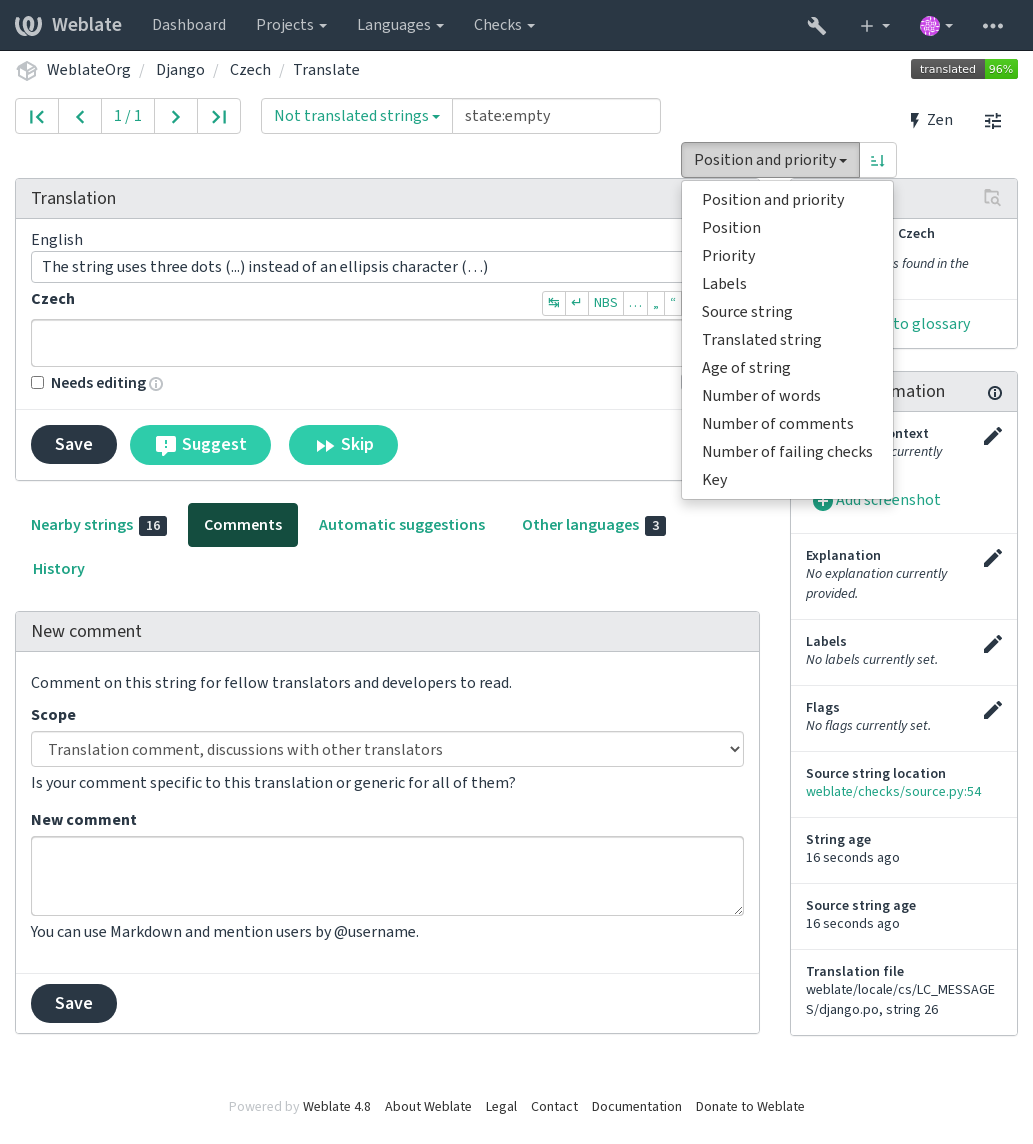The image size is (1033, 1144).
Task: Open the Not translated strings filter dropdown
Action: 357,117
